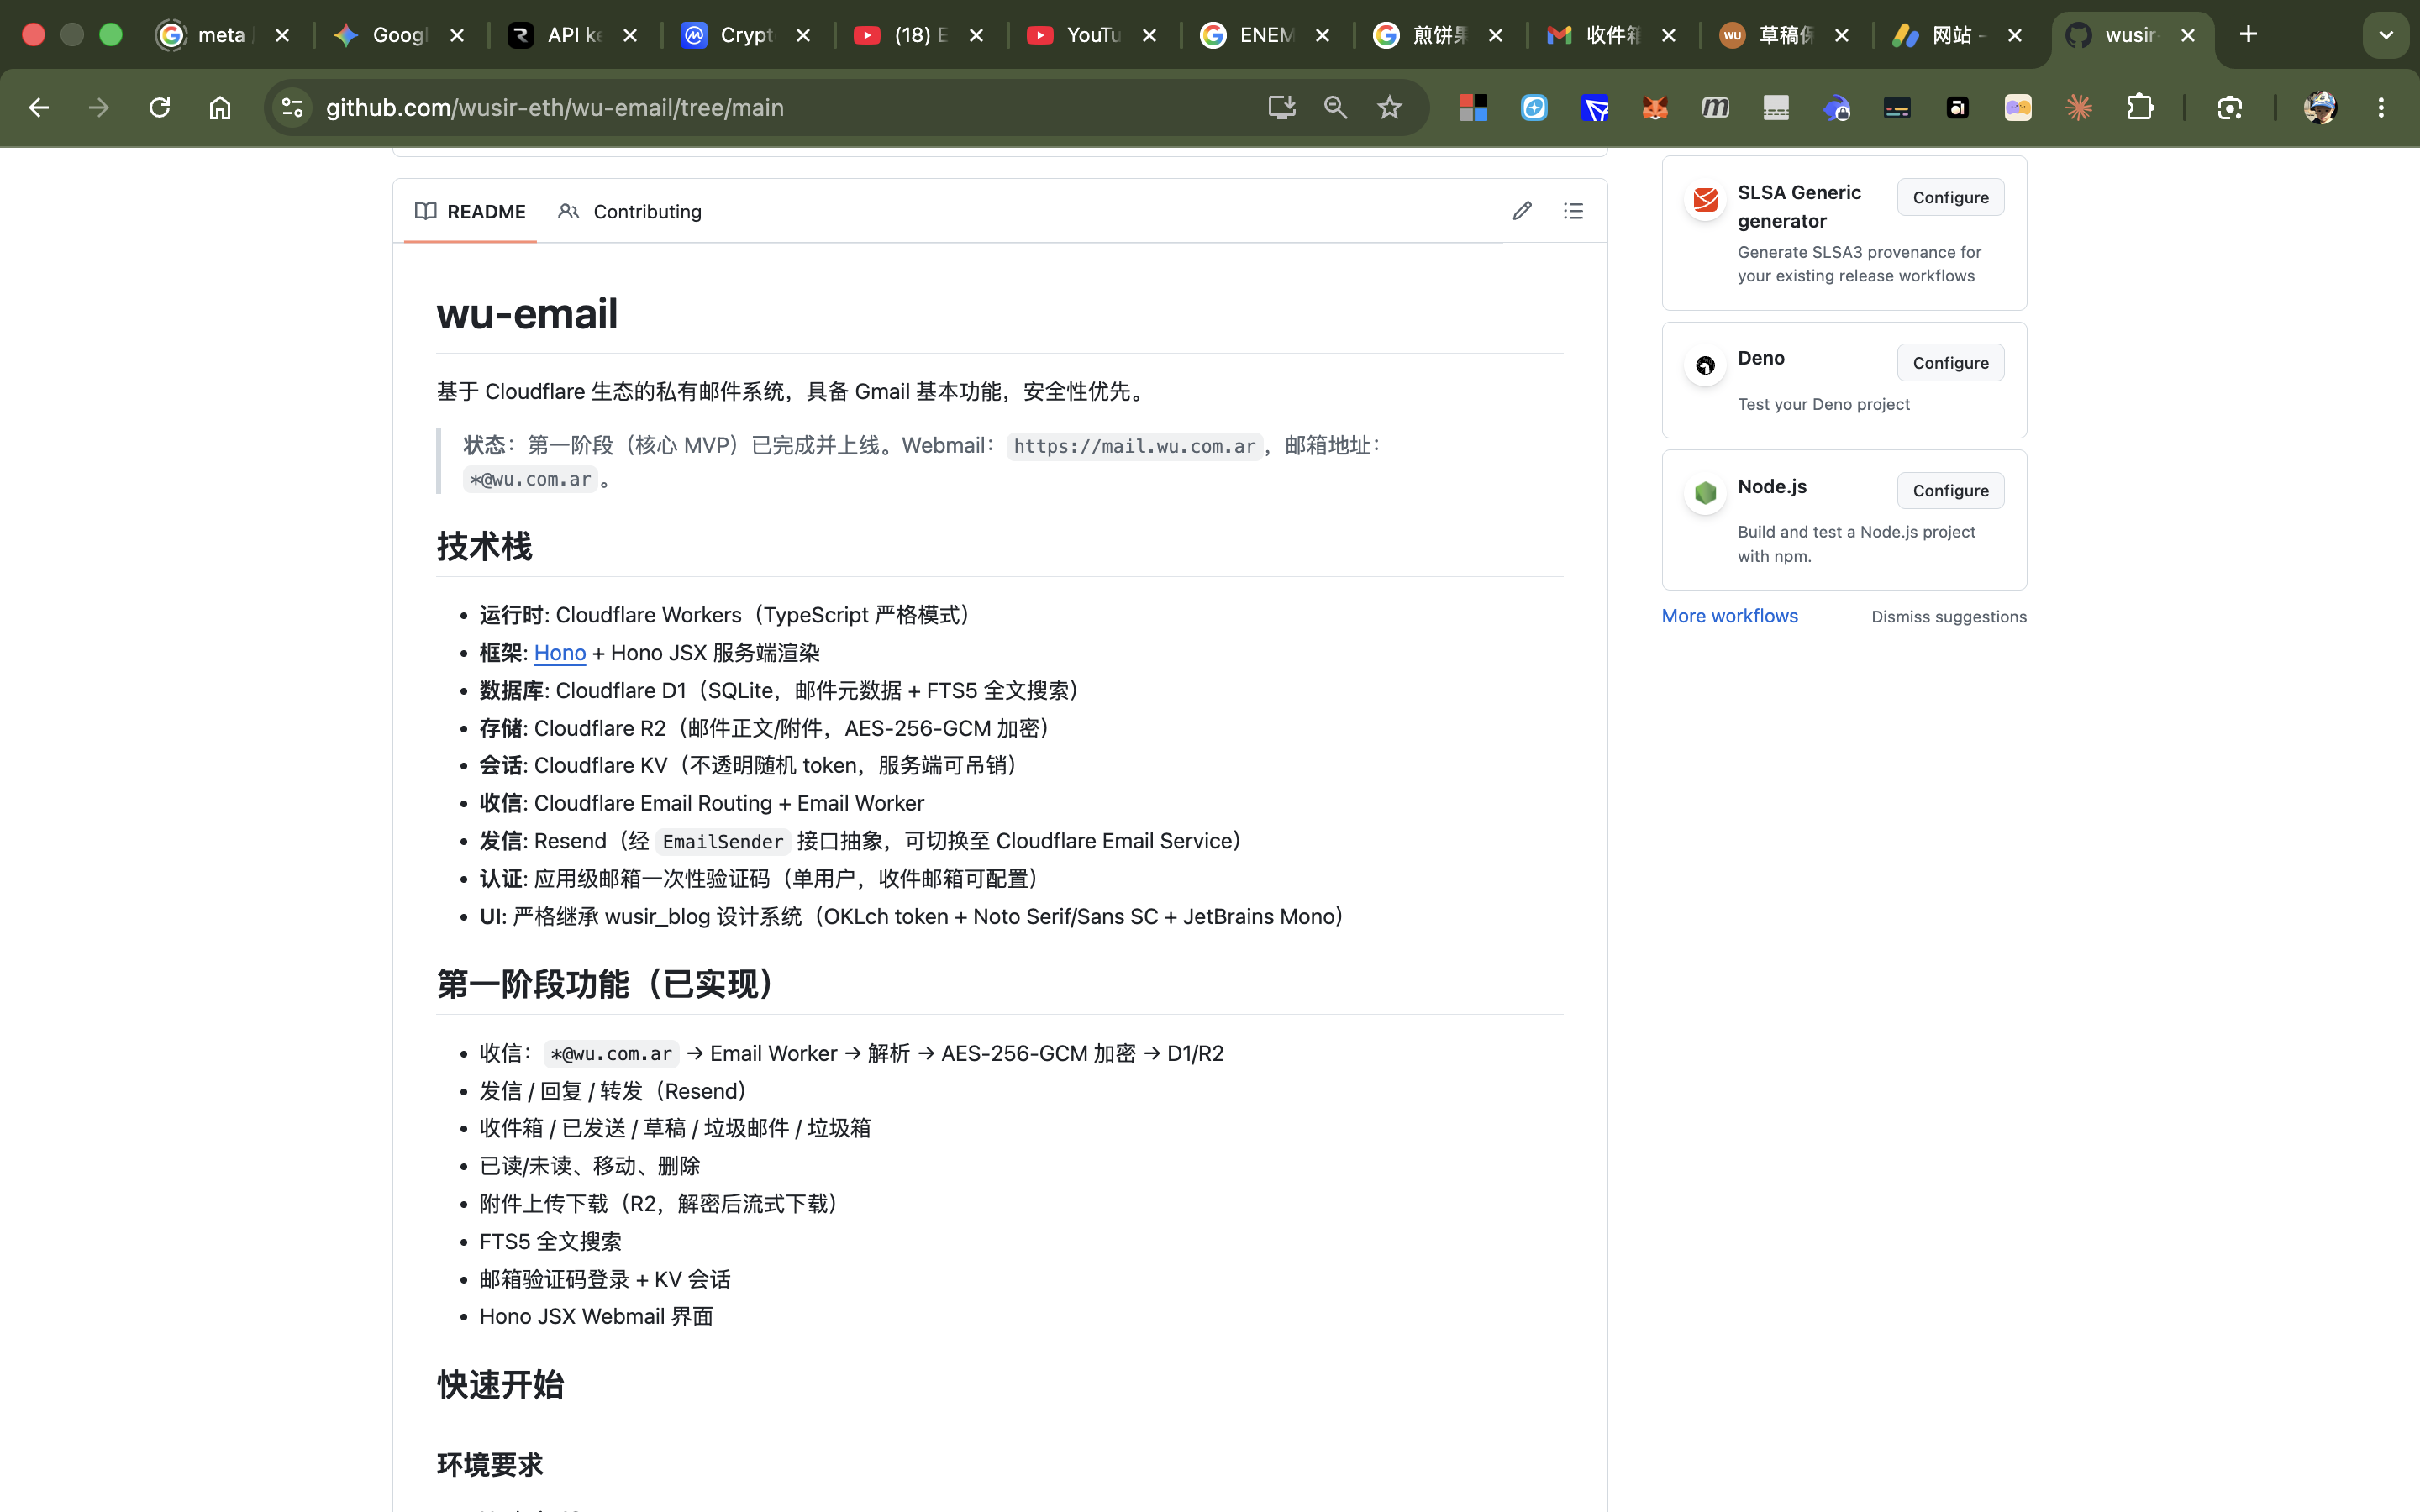View site information icon in address bar
Image resolution: width=2420 pixels, height=1512 pixels.
292,107
